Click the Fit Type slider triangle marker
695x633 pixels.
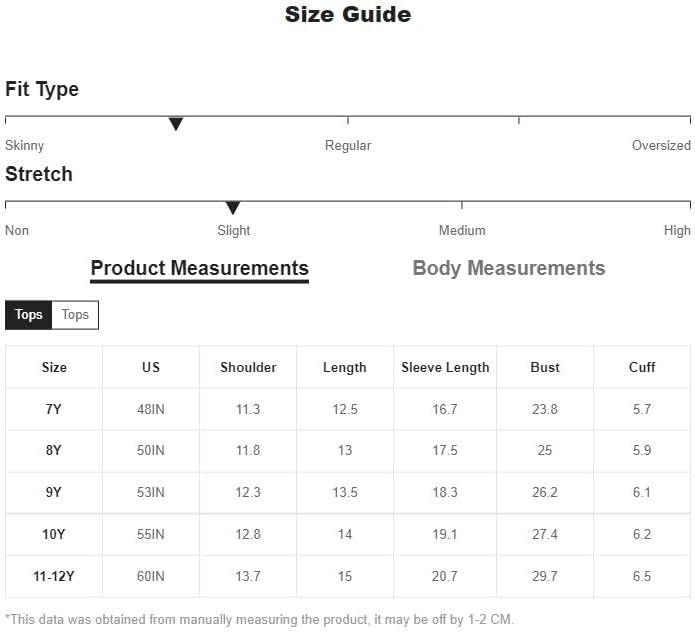pos(176,124)
